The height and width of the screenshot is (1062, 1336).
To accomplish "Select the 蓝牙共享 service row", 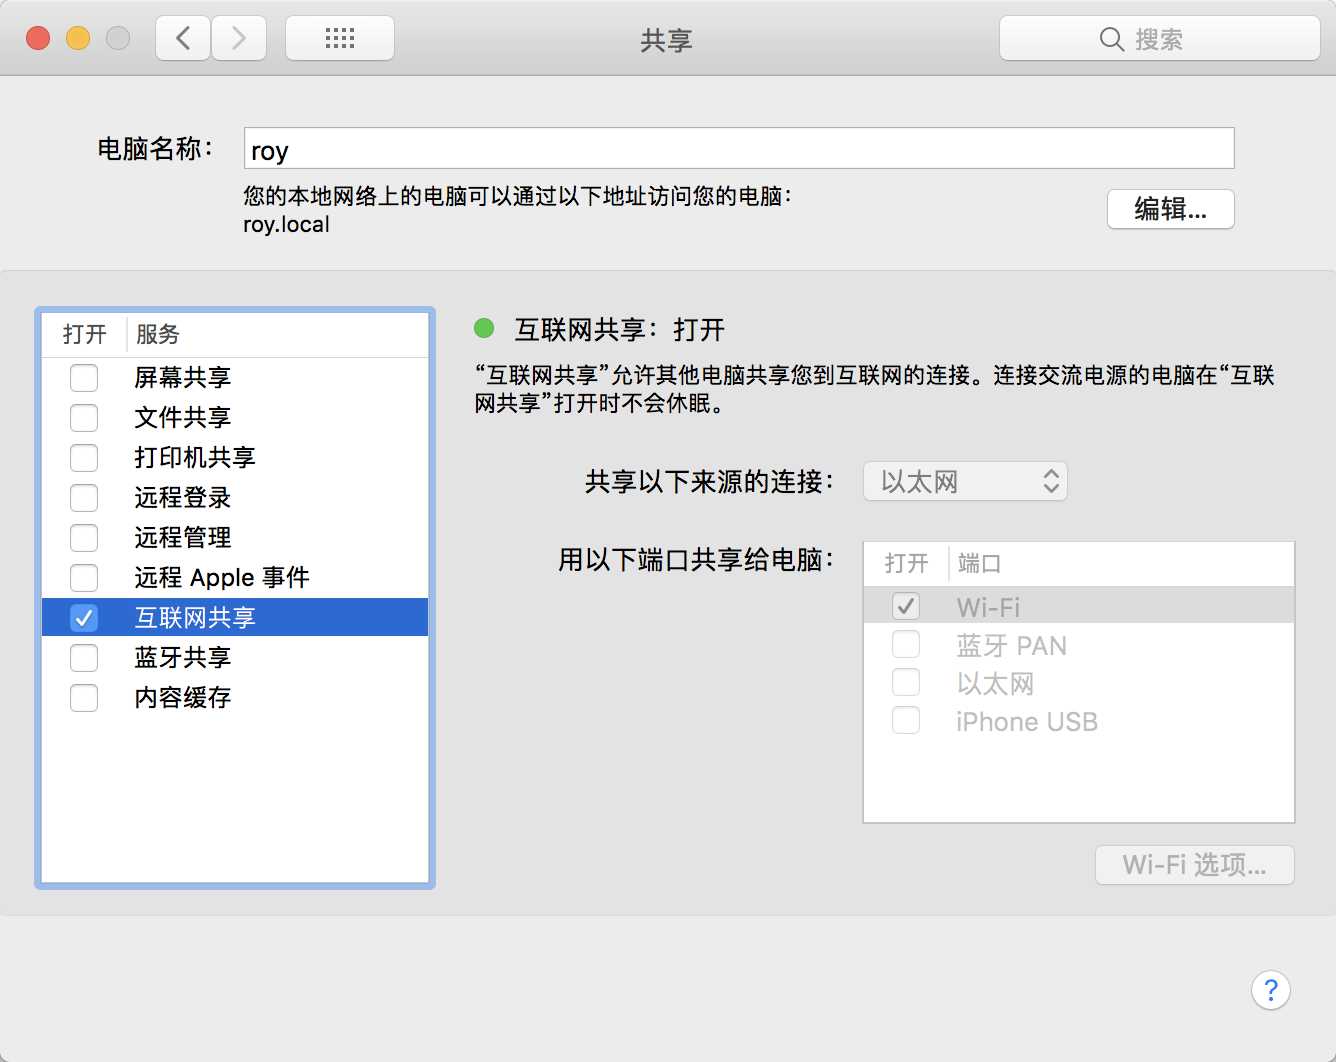I will tap(235, 658).
